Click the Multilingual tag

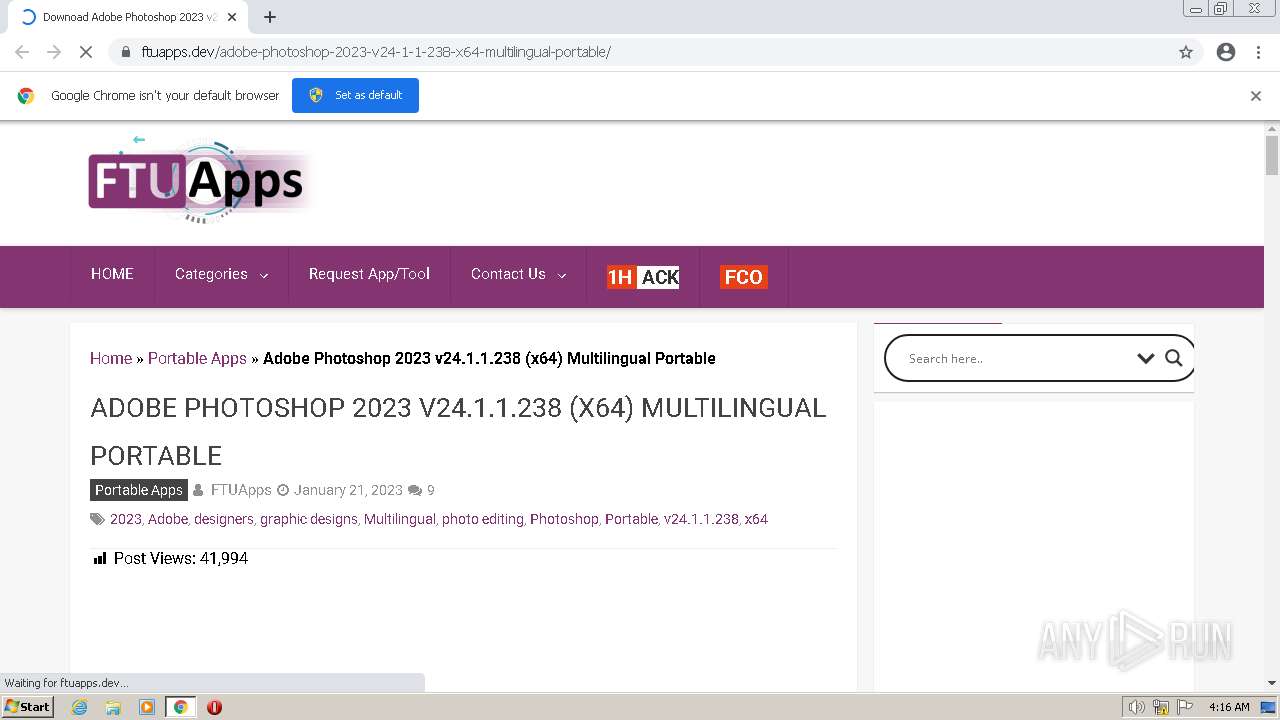400,519
